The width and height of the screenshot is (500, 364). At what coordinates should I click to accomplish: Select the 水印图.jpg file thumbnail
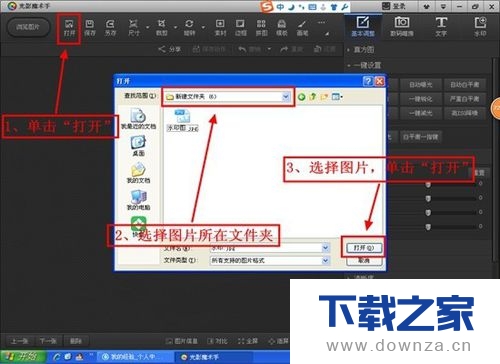point(183,120)
